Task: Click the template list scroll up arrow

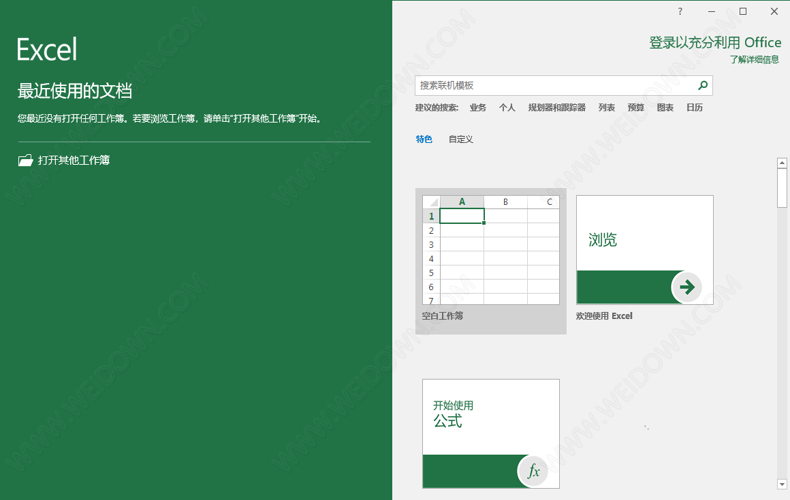Action: tap(782, 163)
